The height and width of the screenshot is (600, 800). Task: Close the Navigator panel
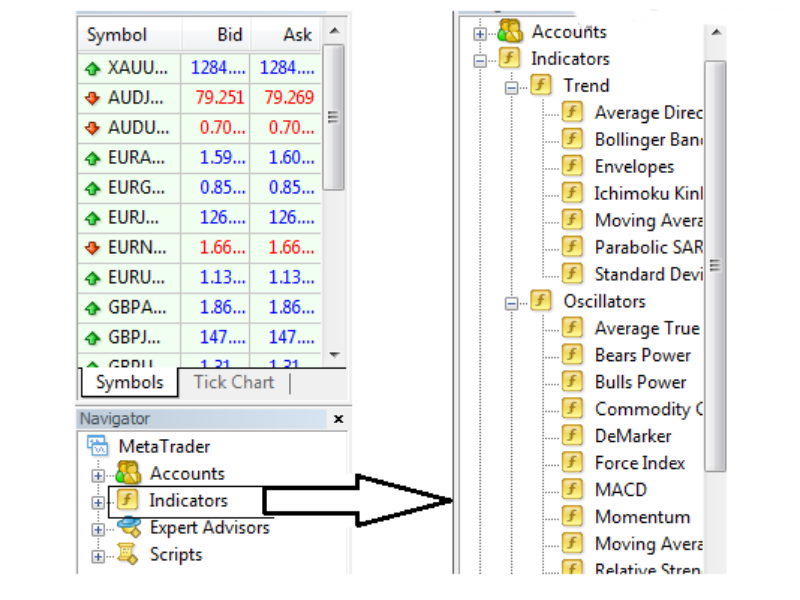338,419
